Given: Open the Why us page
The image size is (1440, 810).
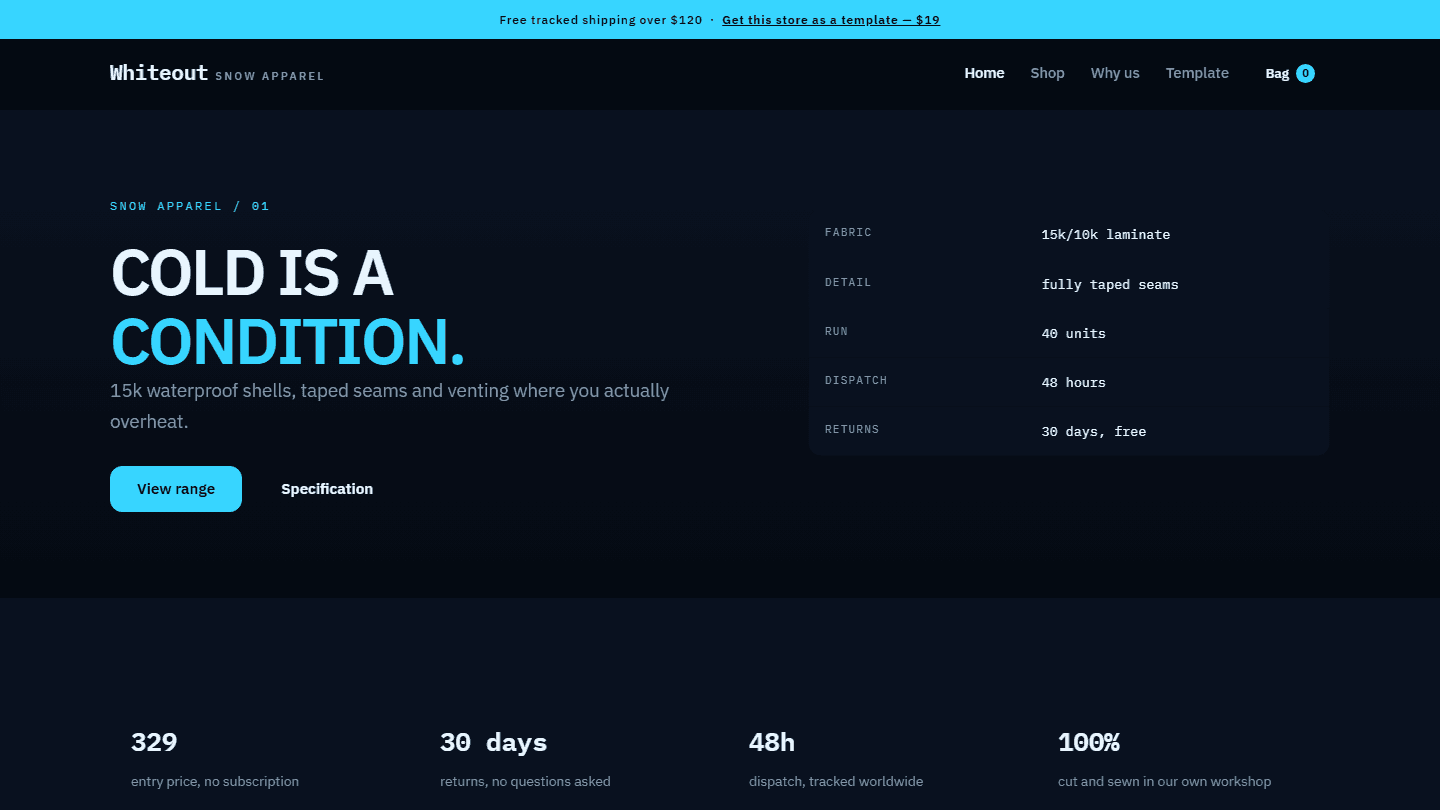Looking at the screenshot, I should 1115,73.
